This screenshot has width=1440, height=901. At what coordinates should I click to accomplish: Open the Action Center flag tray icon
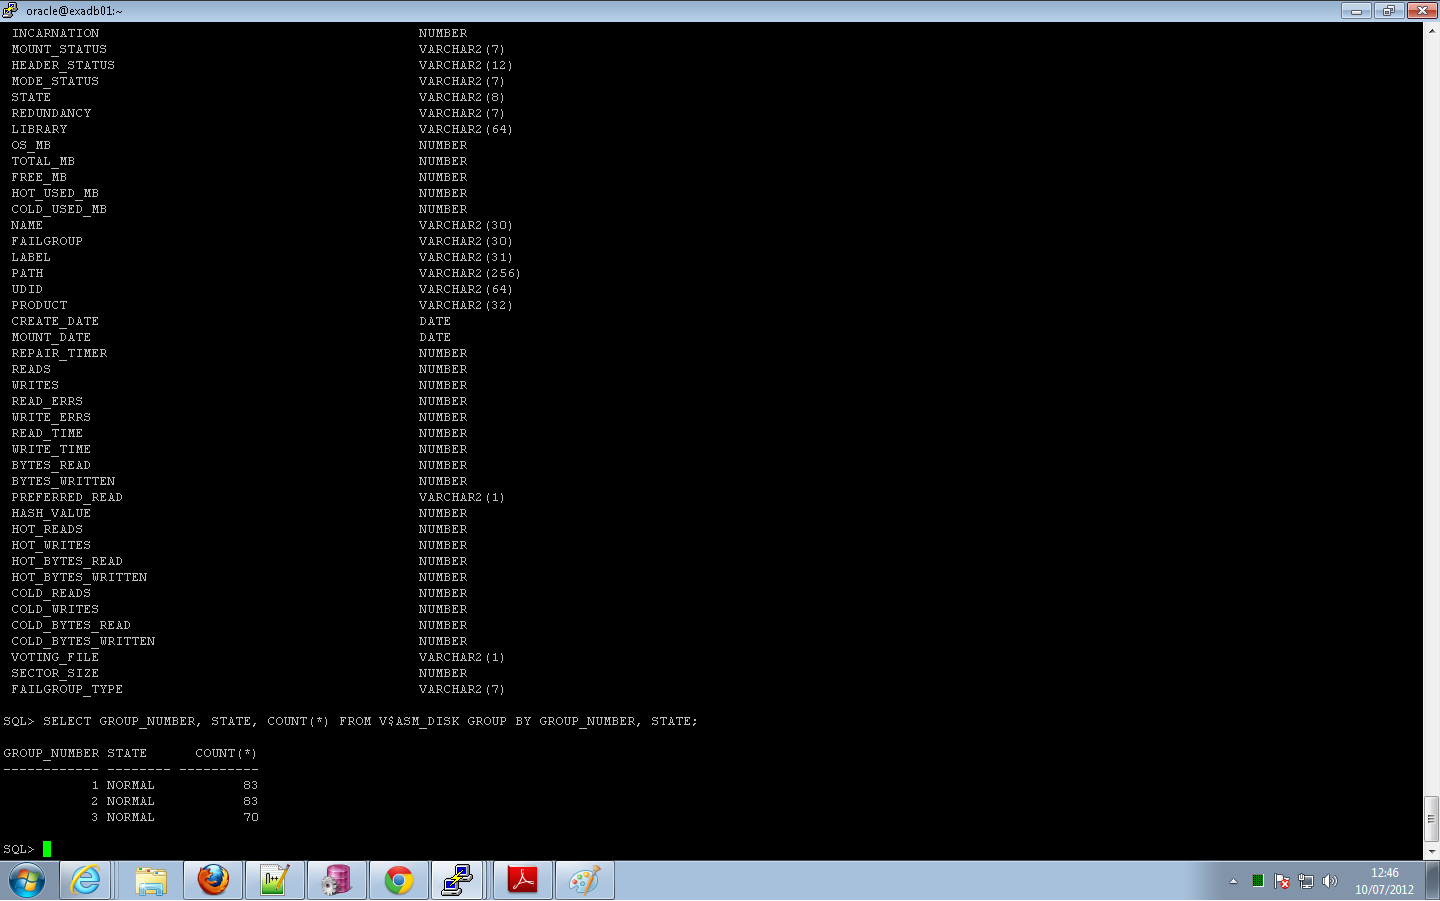pyautogui.click(x=1281, y=881)
